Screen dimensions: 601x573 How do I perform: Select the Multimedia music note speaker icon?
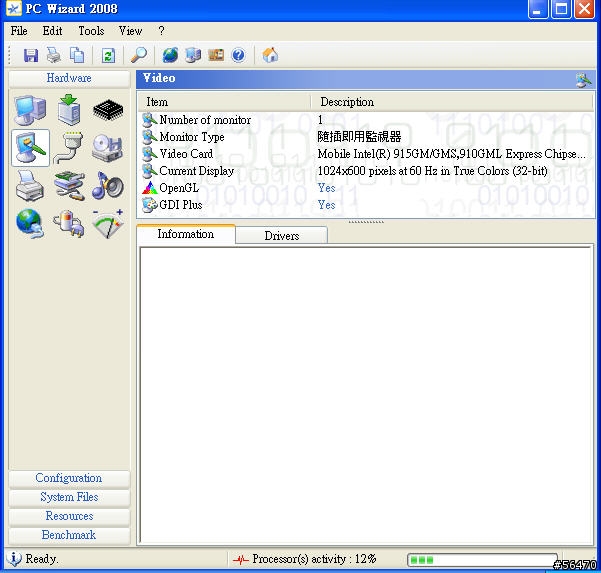[108, 186]
